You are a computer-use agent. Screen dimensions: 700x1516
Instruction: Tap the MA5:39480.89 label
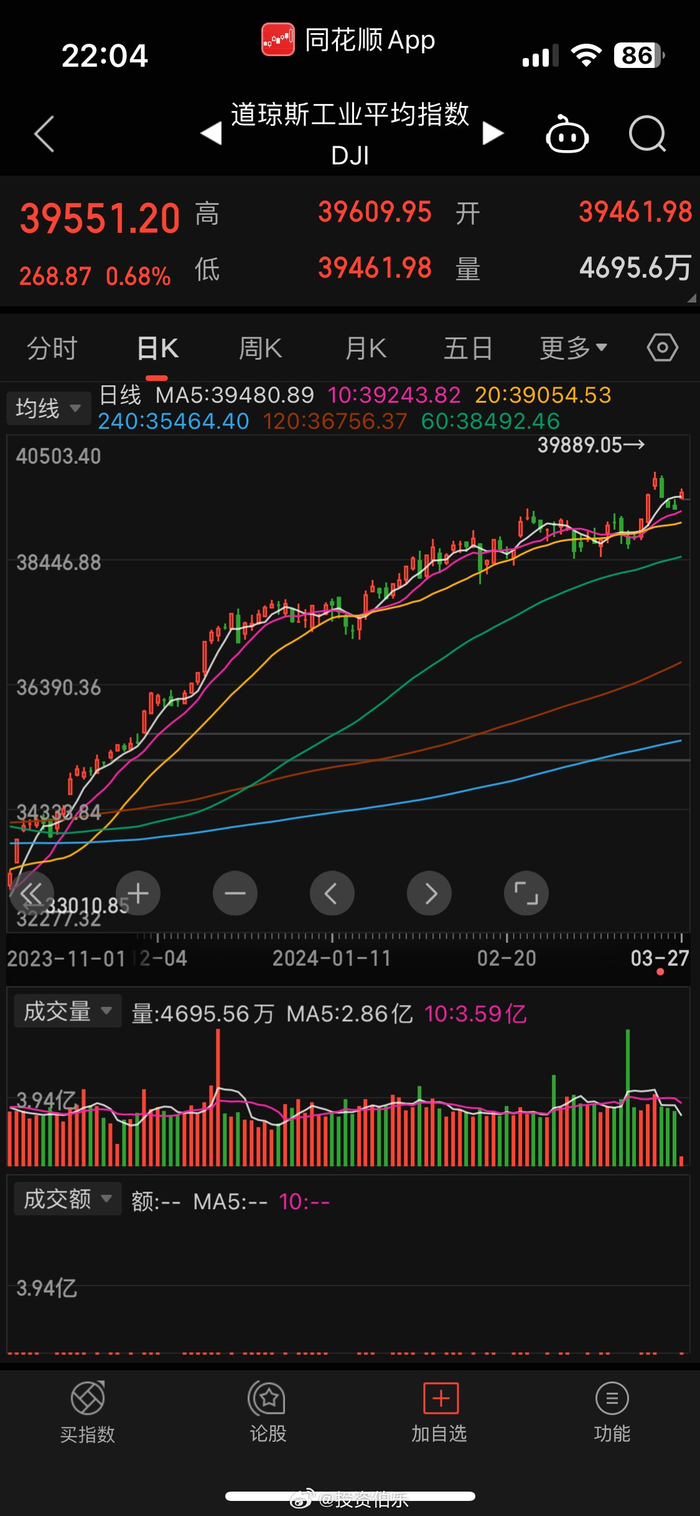(x=234, y=395)
